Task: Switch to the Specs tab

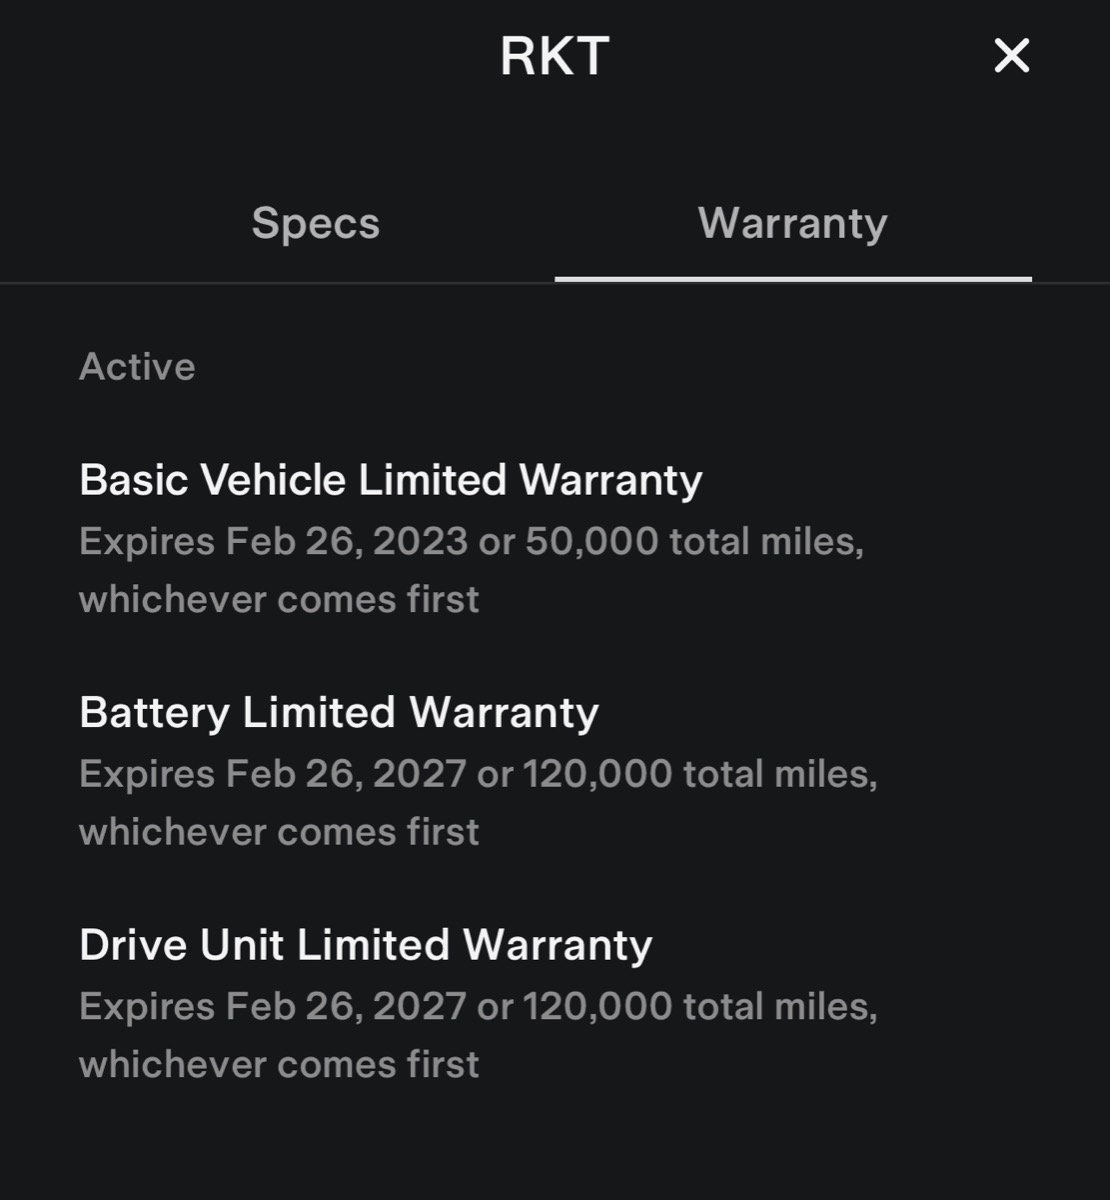Action: coord(316,223)
